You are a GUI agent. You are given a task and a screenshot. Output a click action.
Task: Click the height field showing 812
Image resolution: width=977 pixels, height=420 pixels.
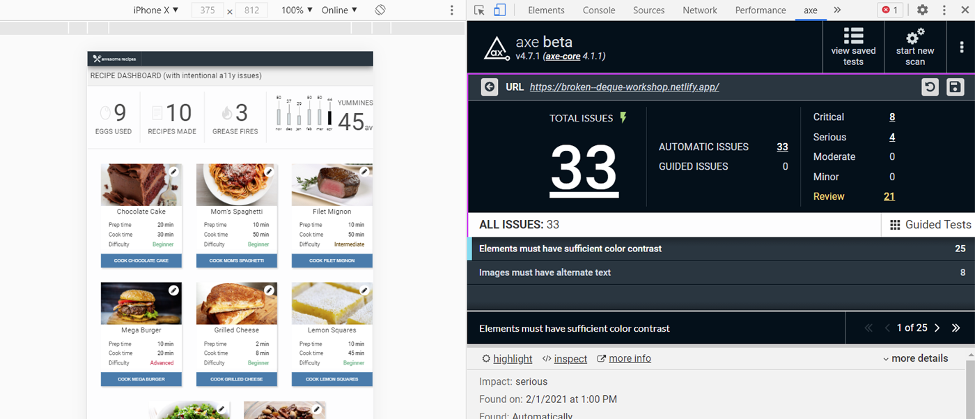pos(252,10)
